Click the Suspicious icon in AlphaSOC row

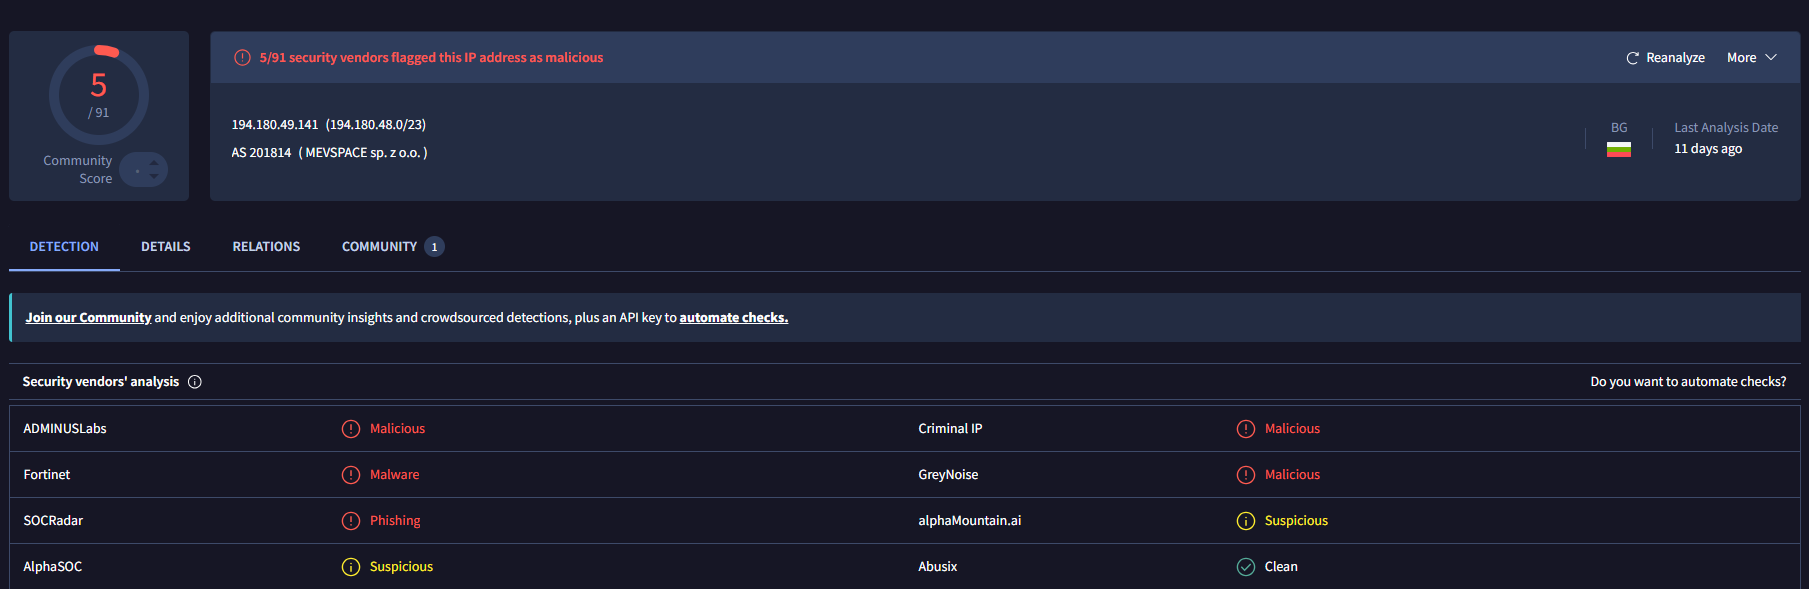pos(351,567)
